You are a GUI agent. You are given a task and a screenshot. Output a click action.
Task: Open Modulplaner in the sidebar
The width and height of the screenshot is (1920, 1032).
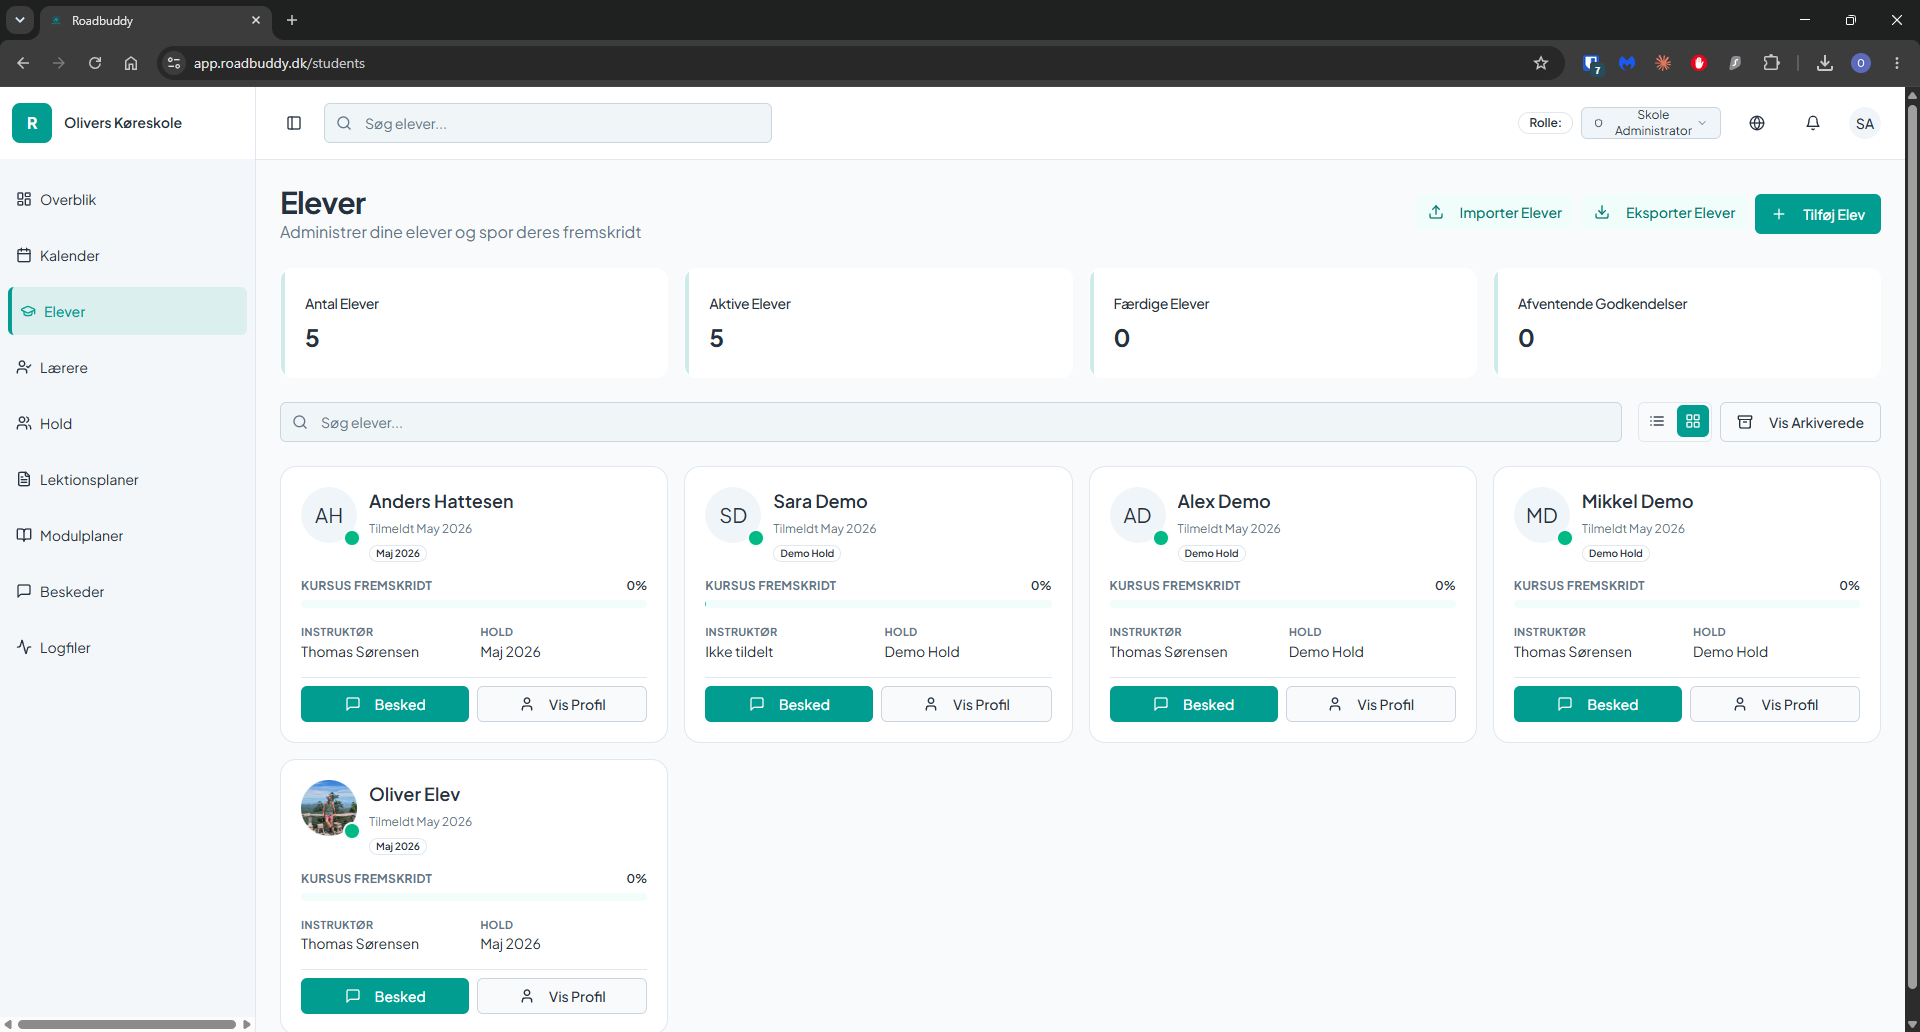pos(127,536)
